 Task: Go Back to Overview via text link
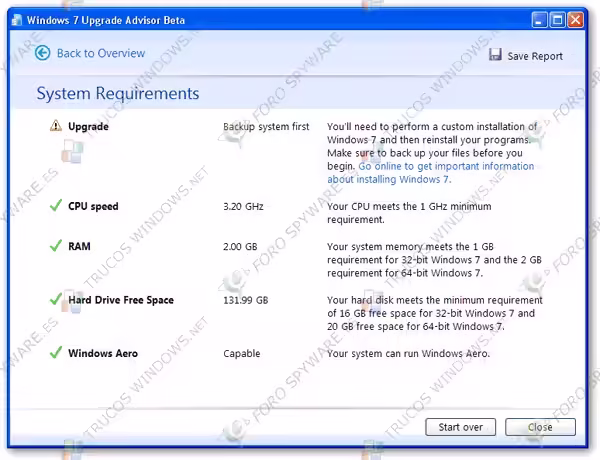pos(101,53)
